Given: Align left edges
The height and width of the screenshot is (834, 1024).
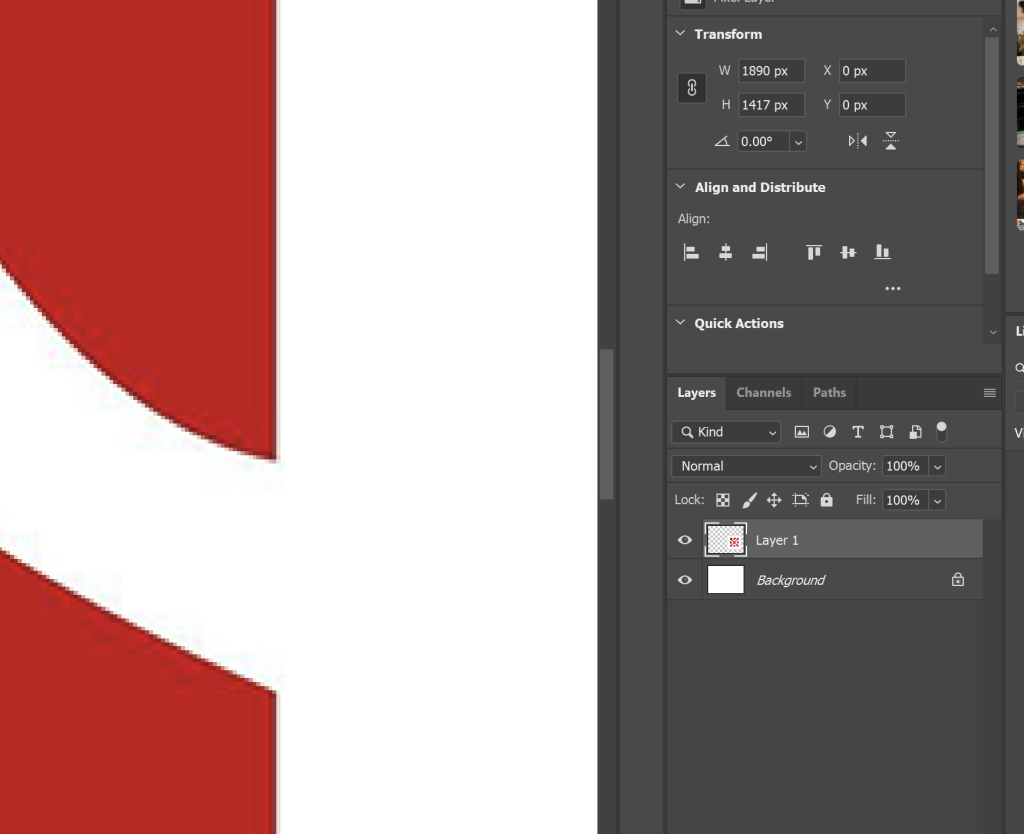Looking at the screenshot, I should [691, 252].
